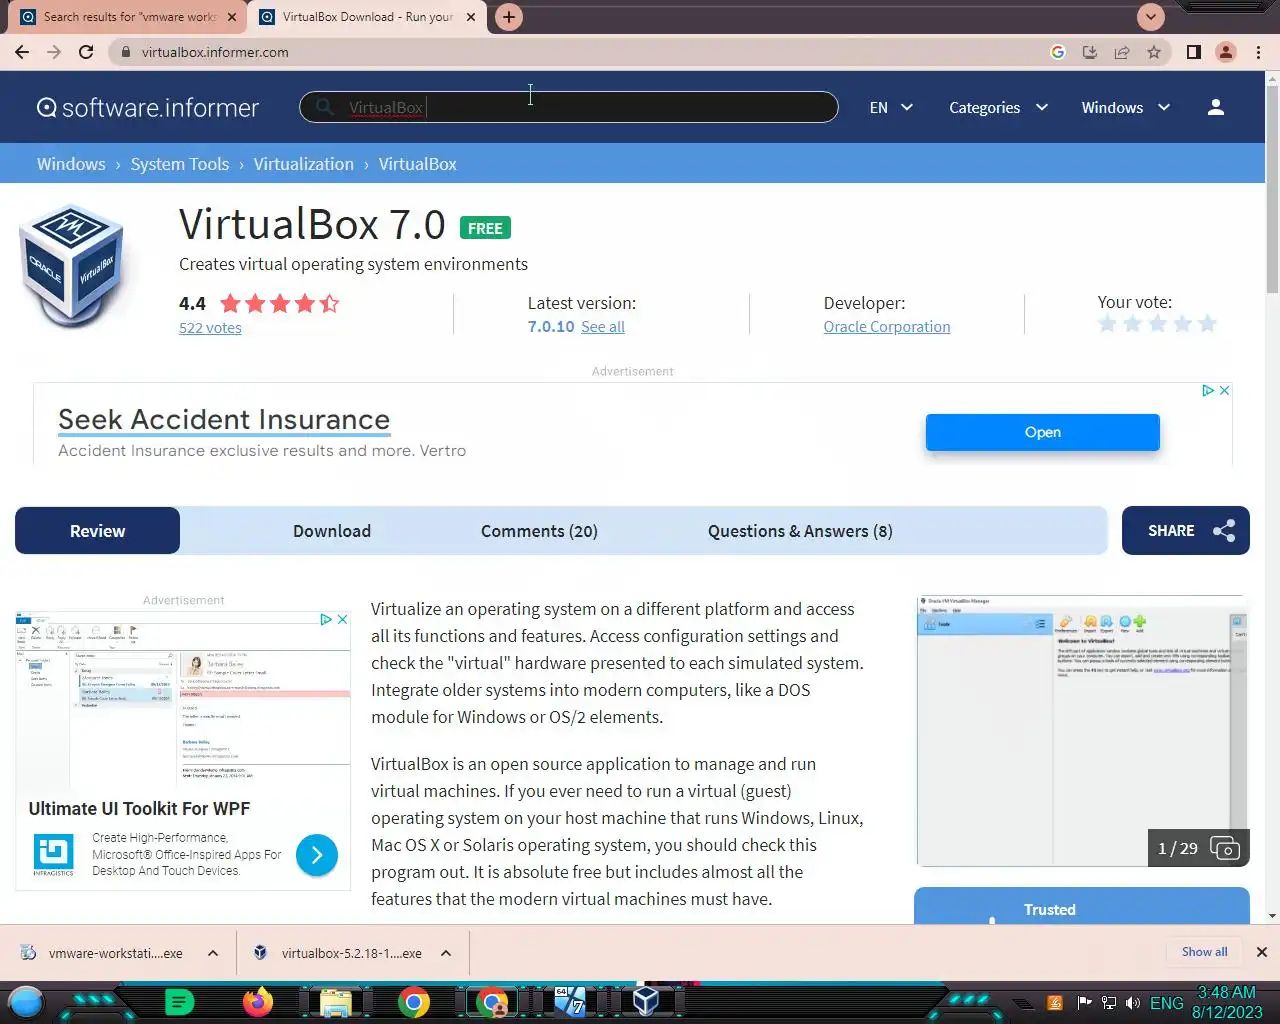
Task: Click the Open button in the ad
Action: 1042,432
